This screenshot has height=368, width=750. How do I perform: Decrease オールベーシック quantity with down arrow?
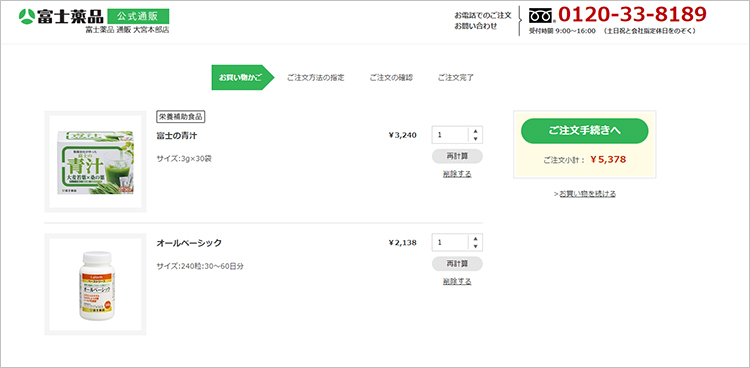click(x=475, y=246)
